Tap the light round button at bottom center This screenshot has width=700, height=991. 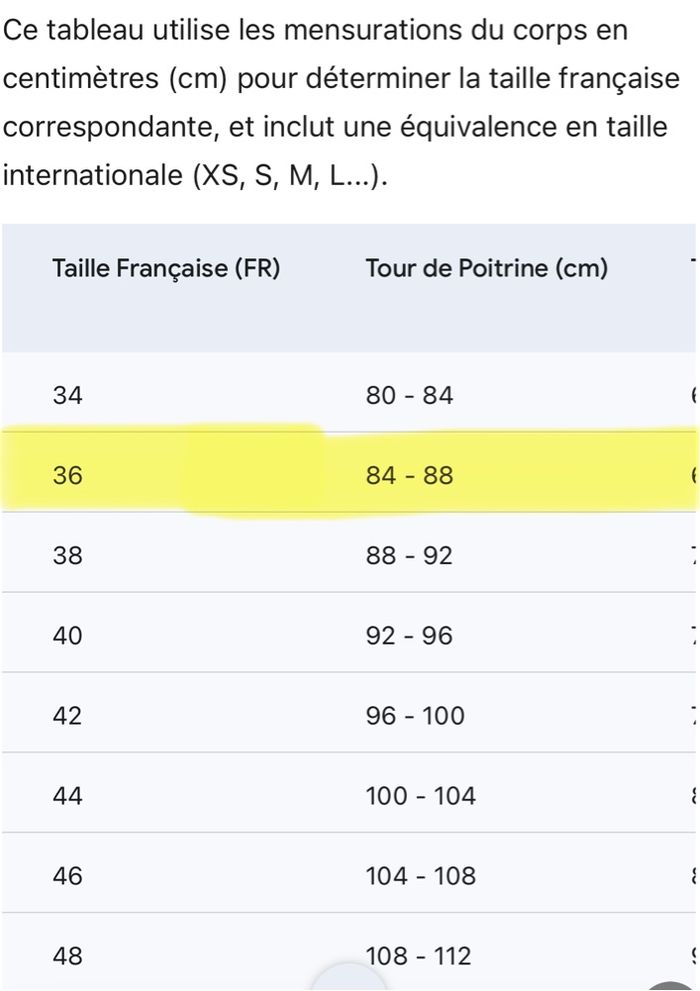[350, 980]
